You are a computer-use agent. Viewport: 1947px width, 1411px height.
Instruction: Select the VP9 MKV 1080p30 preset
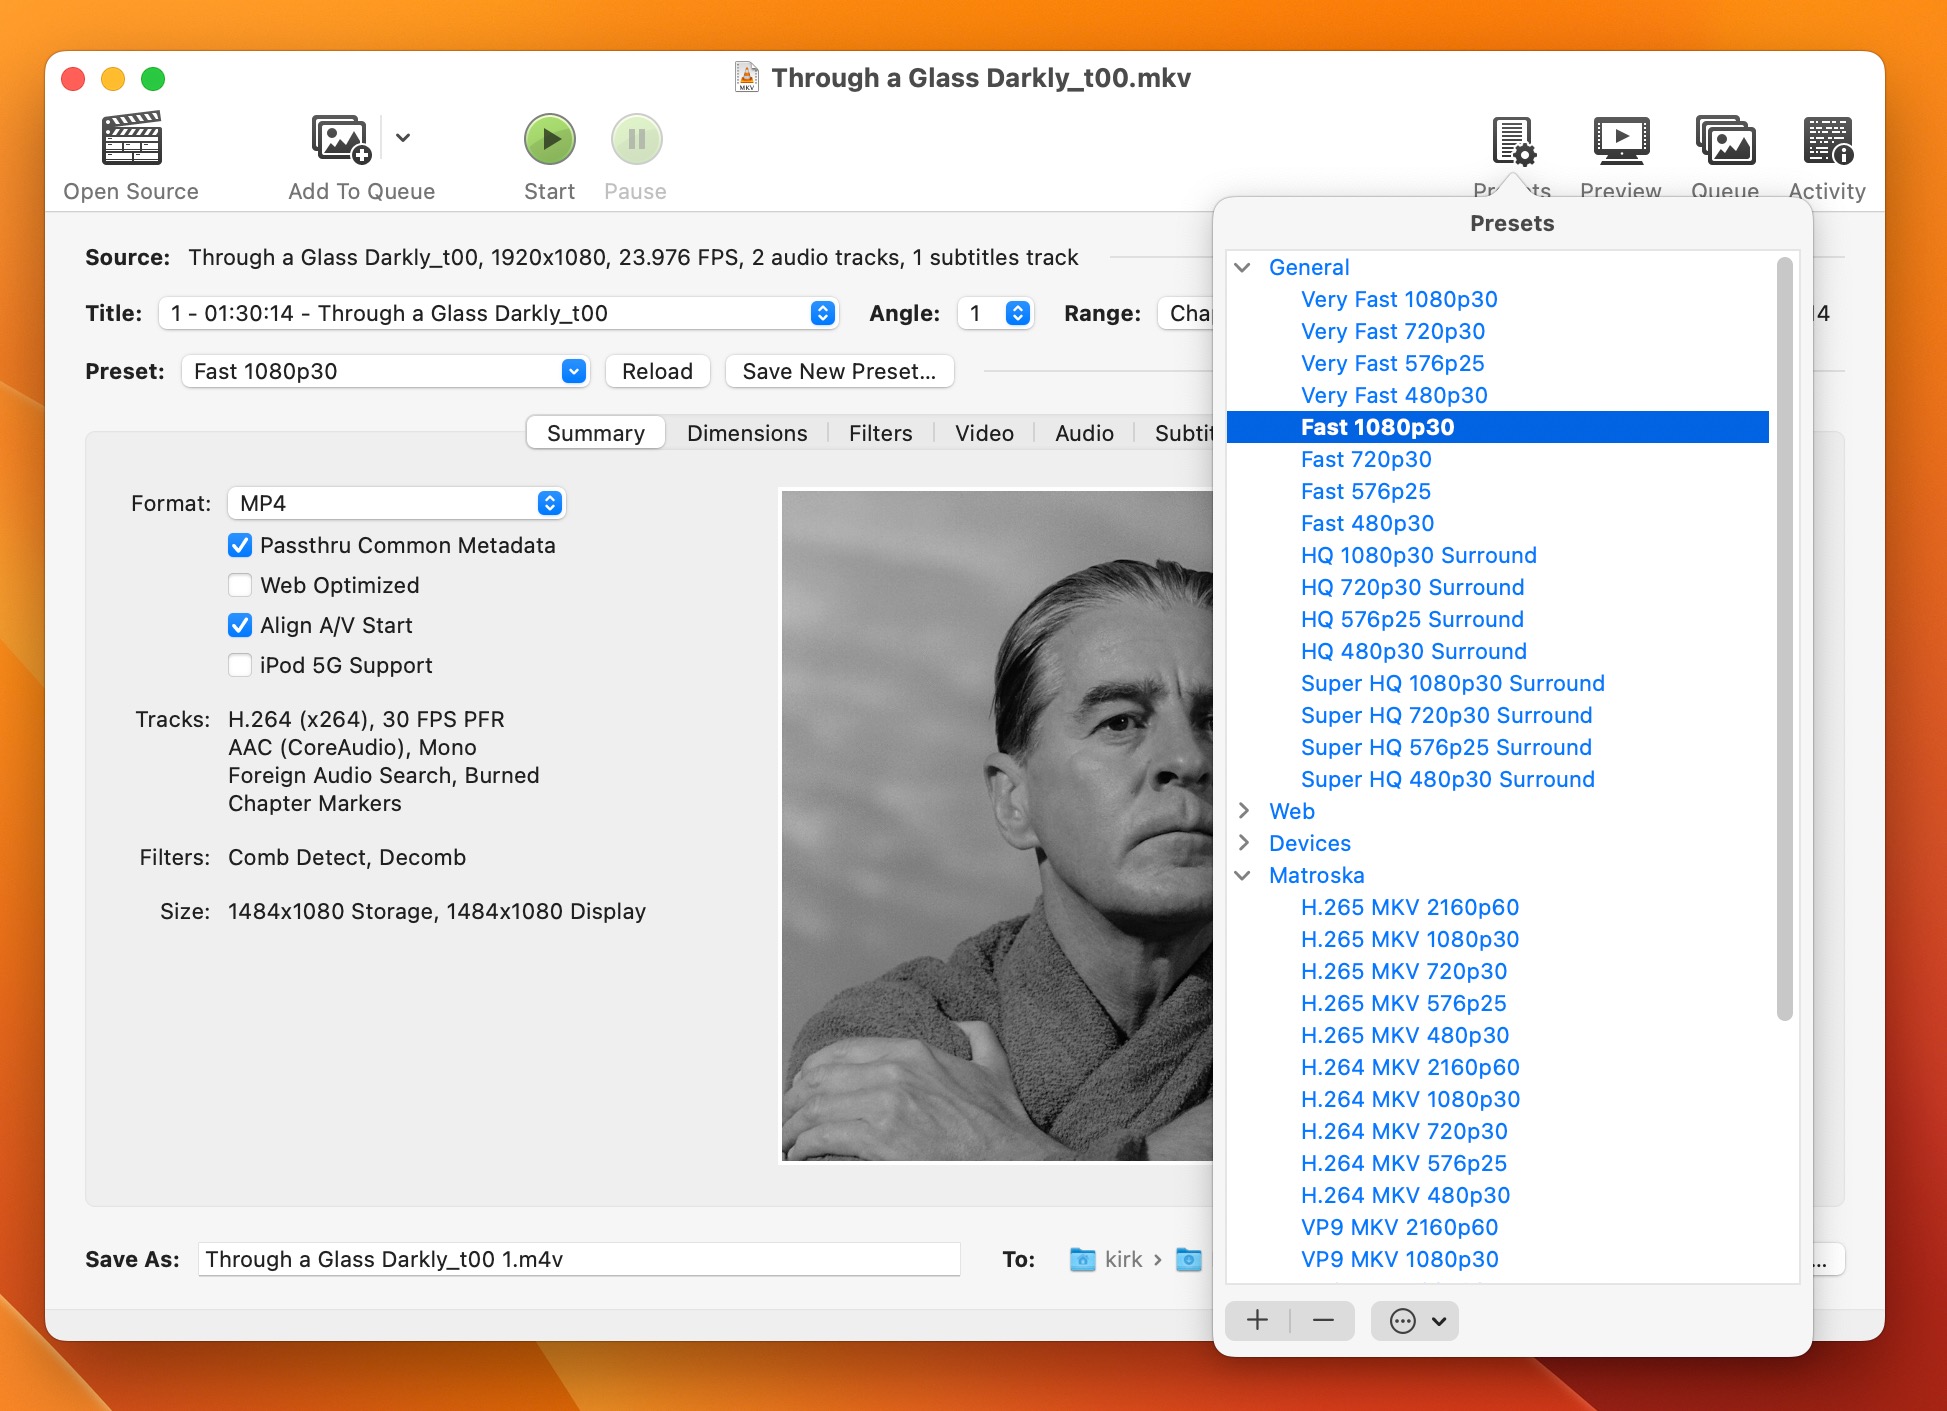click(x=1399, y=1259)
